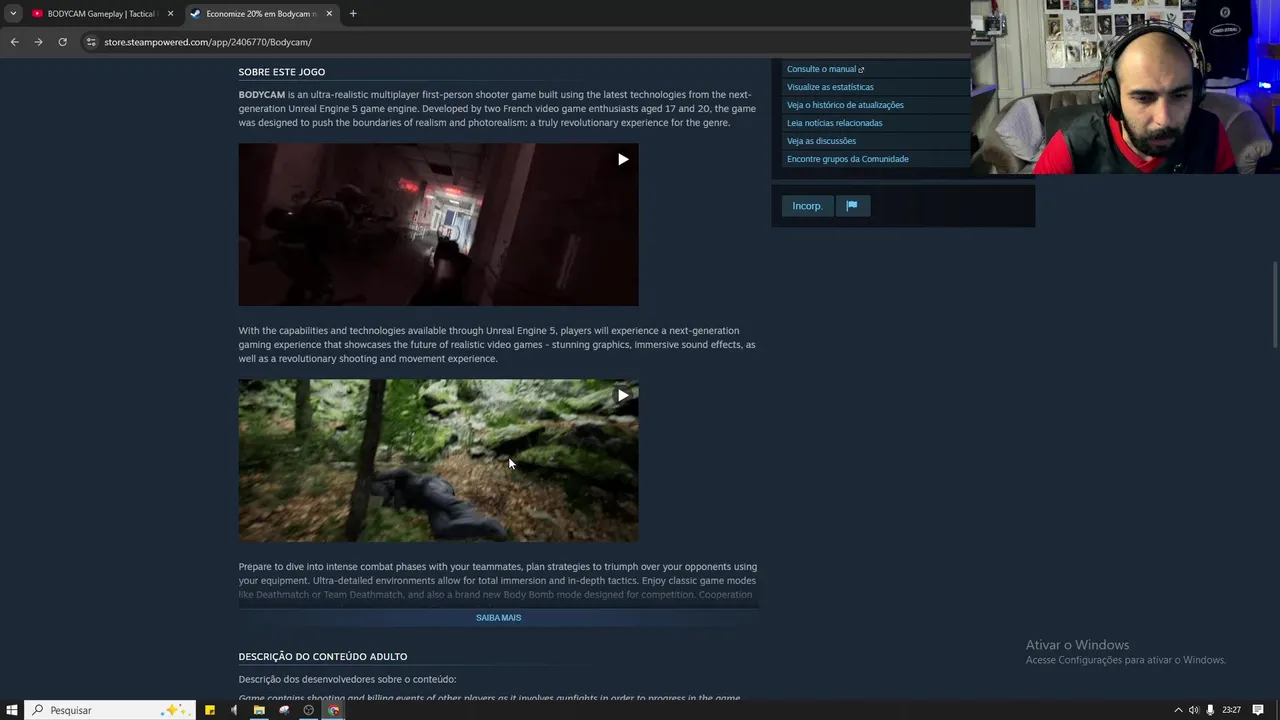Open a new browser tab
Viewport: 1280px width, 720px height.
tap(353, 14)
